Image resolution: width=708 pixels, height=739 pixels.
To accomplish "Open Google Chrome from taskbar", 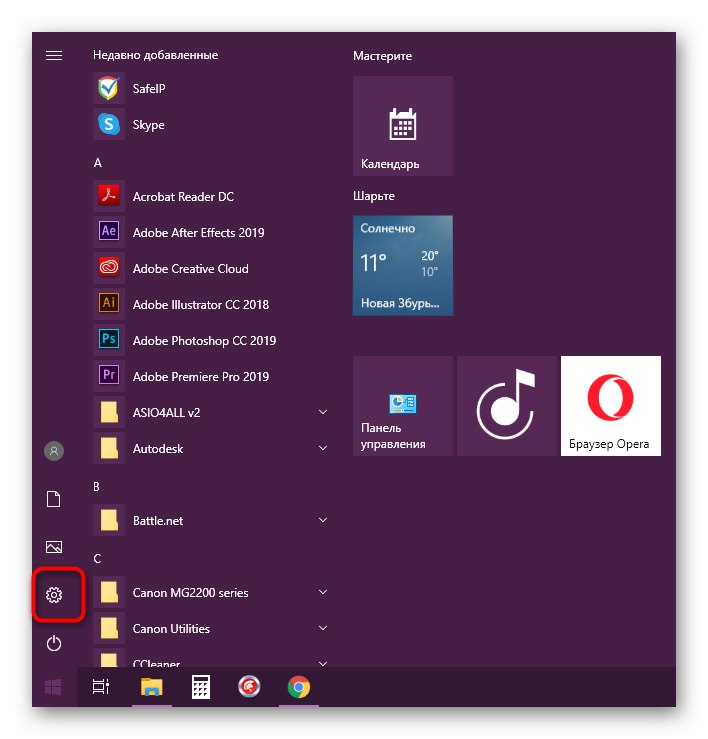I will coord(299,687).
